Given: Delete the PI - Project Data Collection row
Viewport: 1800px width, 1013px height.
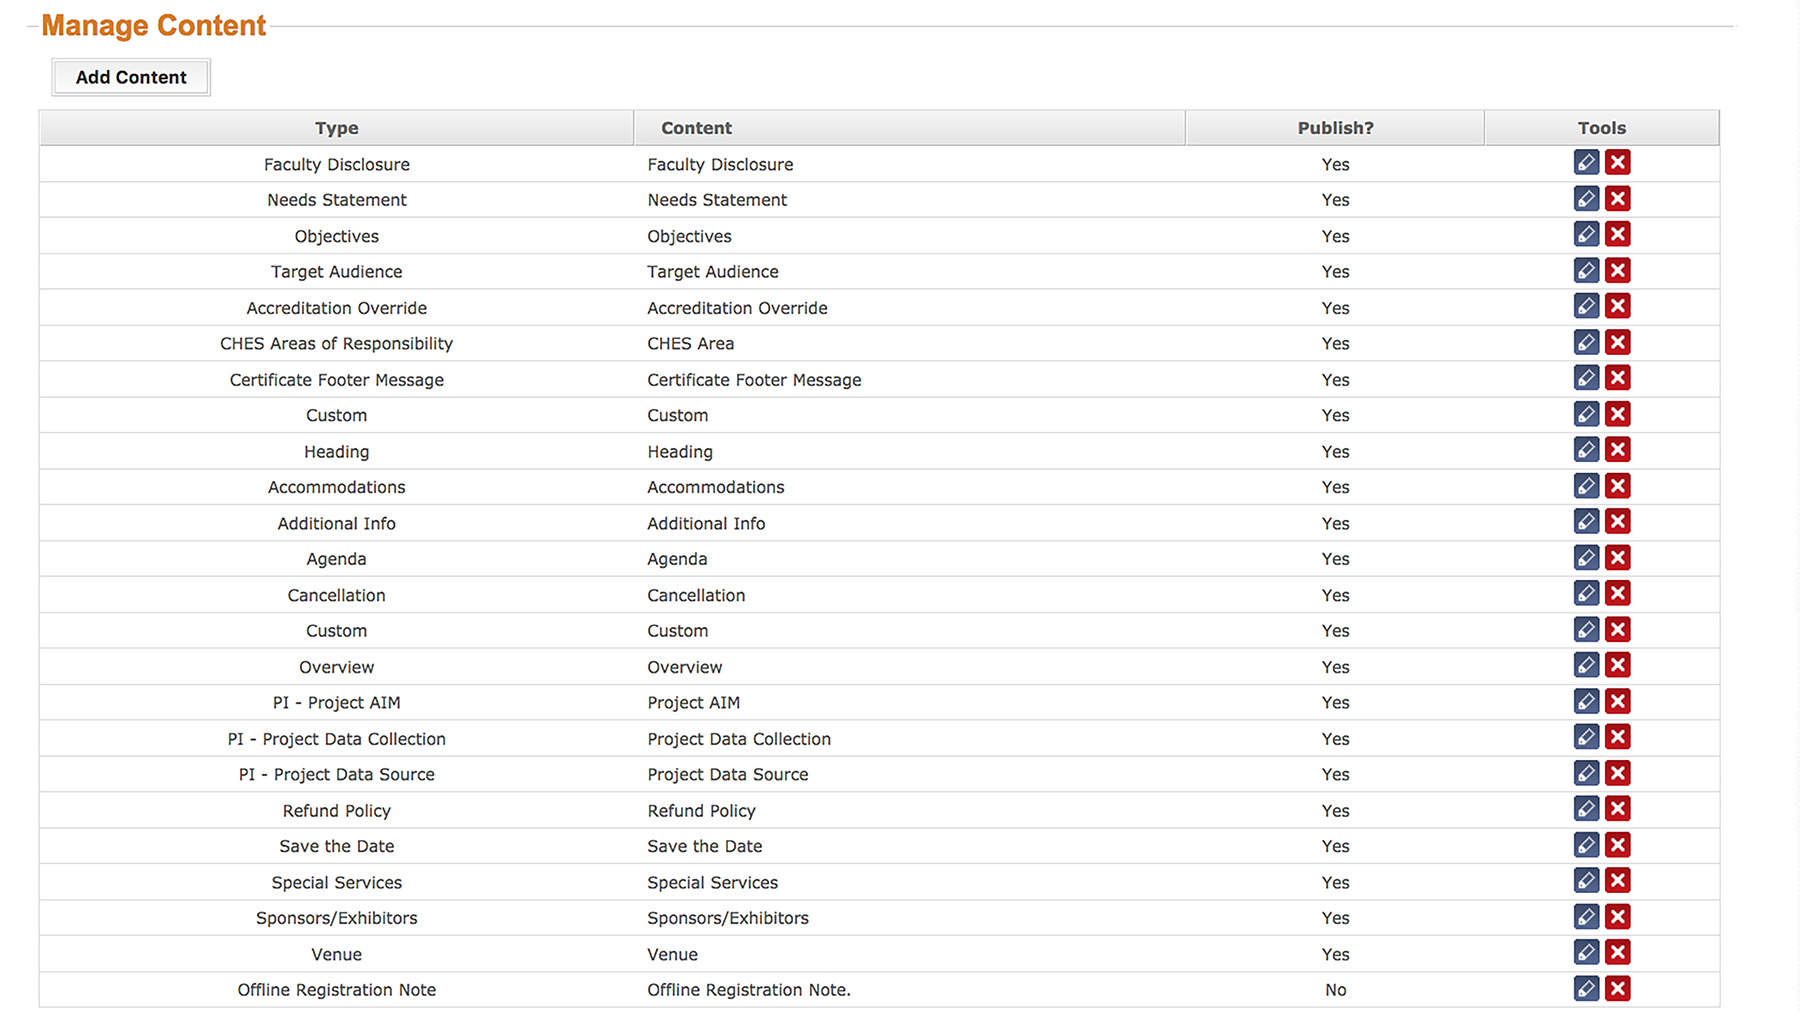Looking at the screenshot, I should [1617, 738].
